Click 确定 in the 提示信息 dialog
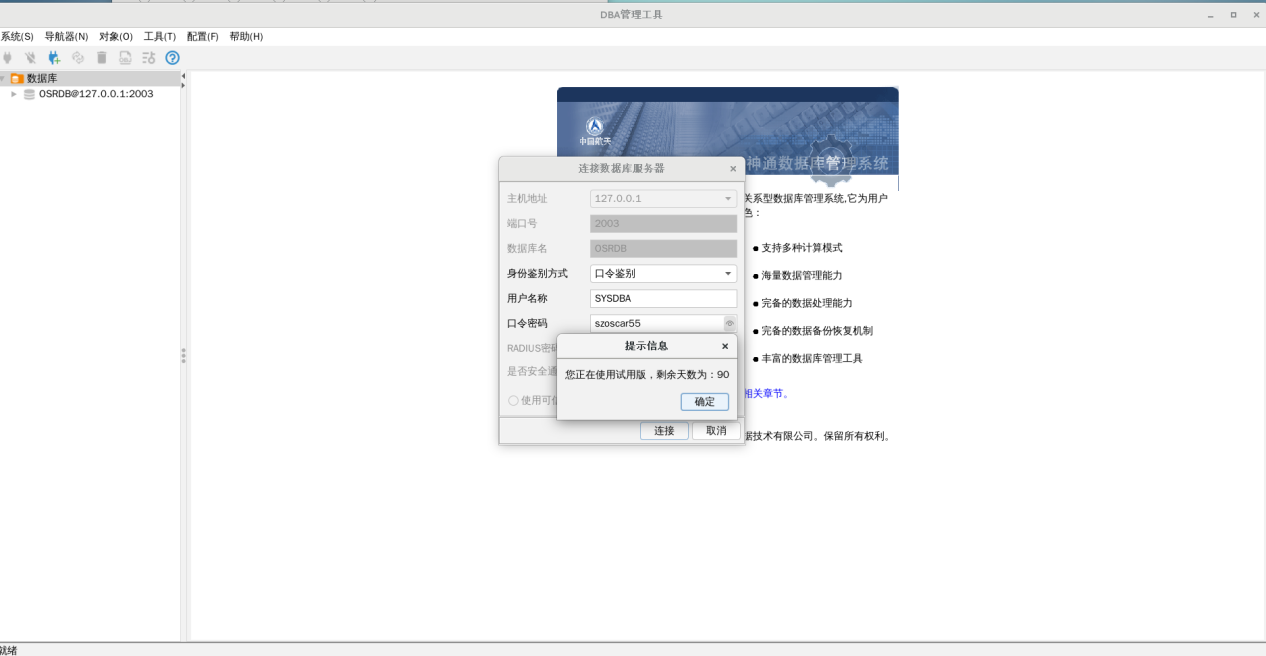 point(705,401)
